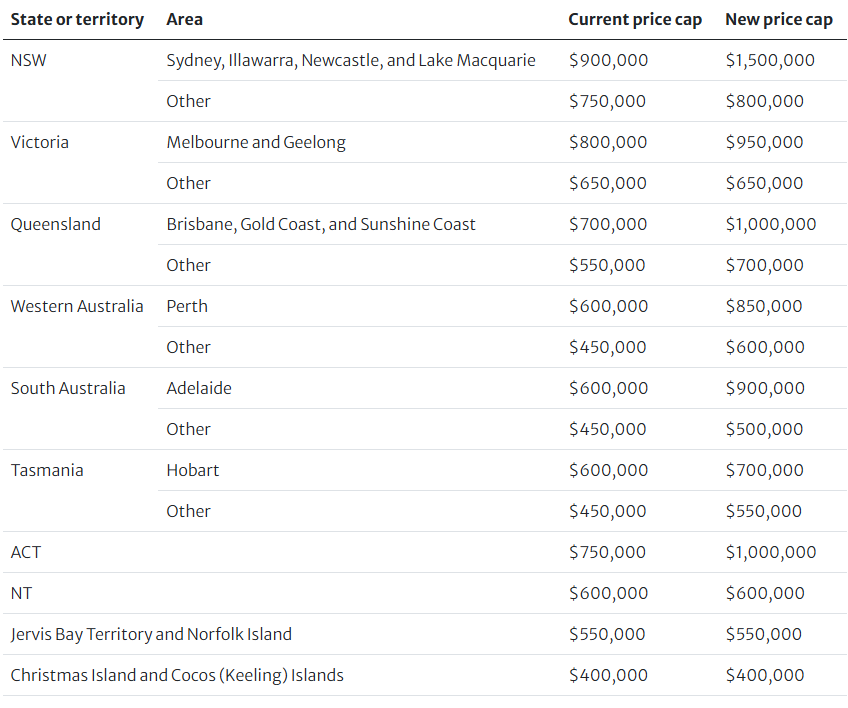The height and width of the screenshot is (708, 848).
Task: Click the $850,000 Perth new cap
Action: [x=764, y=306]
